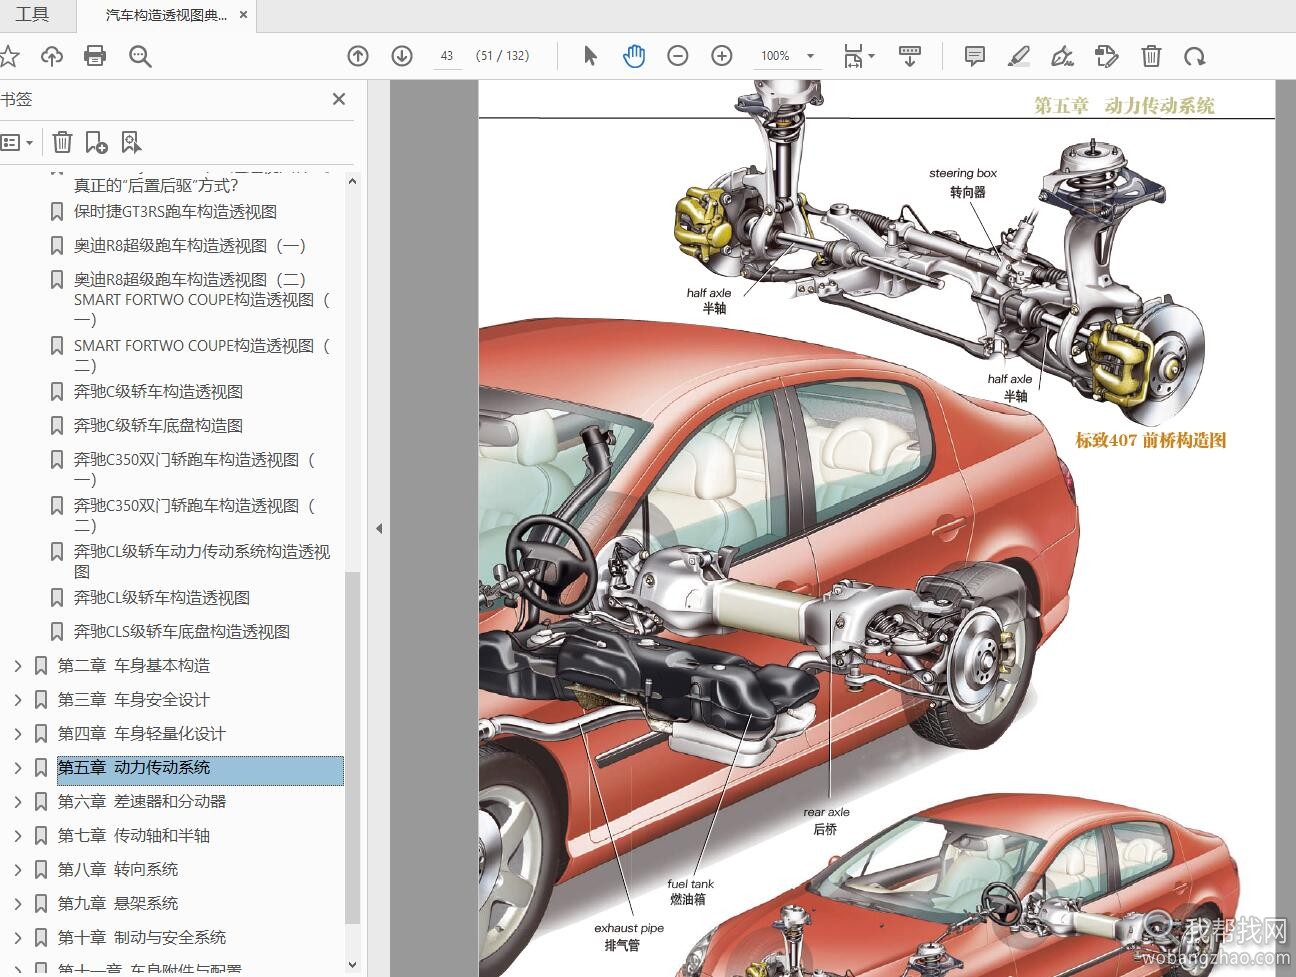Click the print icon
The height and width of the screenshot is (977, 1296).
[x=95, y=56]
